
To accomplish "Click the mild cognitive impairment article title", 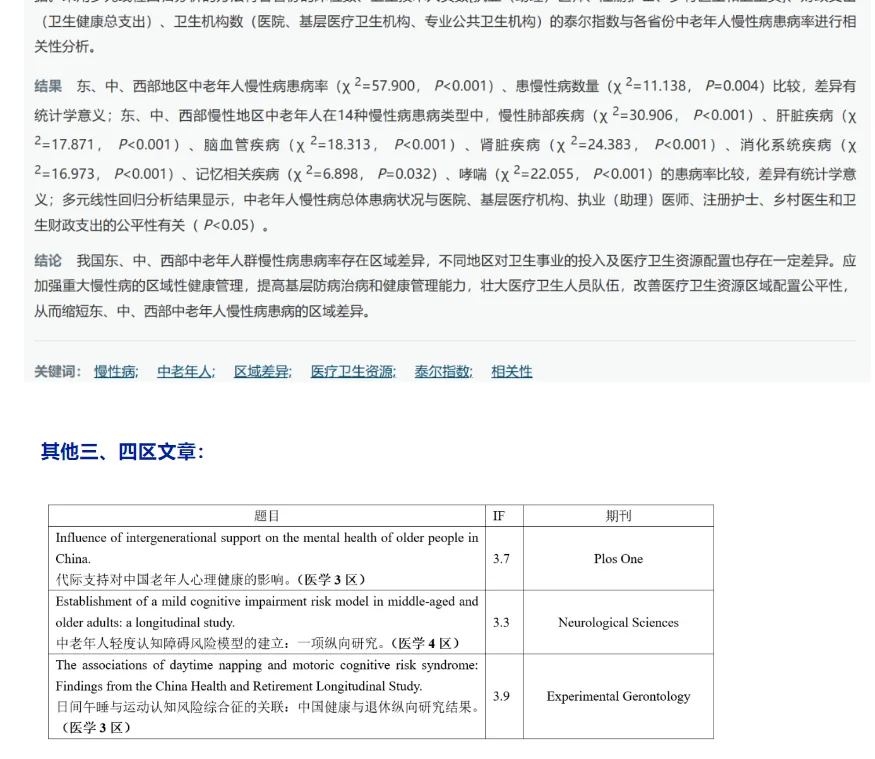I will (x=267, y=612).
